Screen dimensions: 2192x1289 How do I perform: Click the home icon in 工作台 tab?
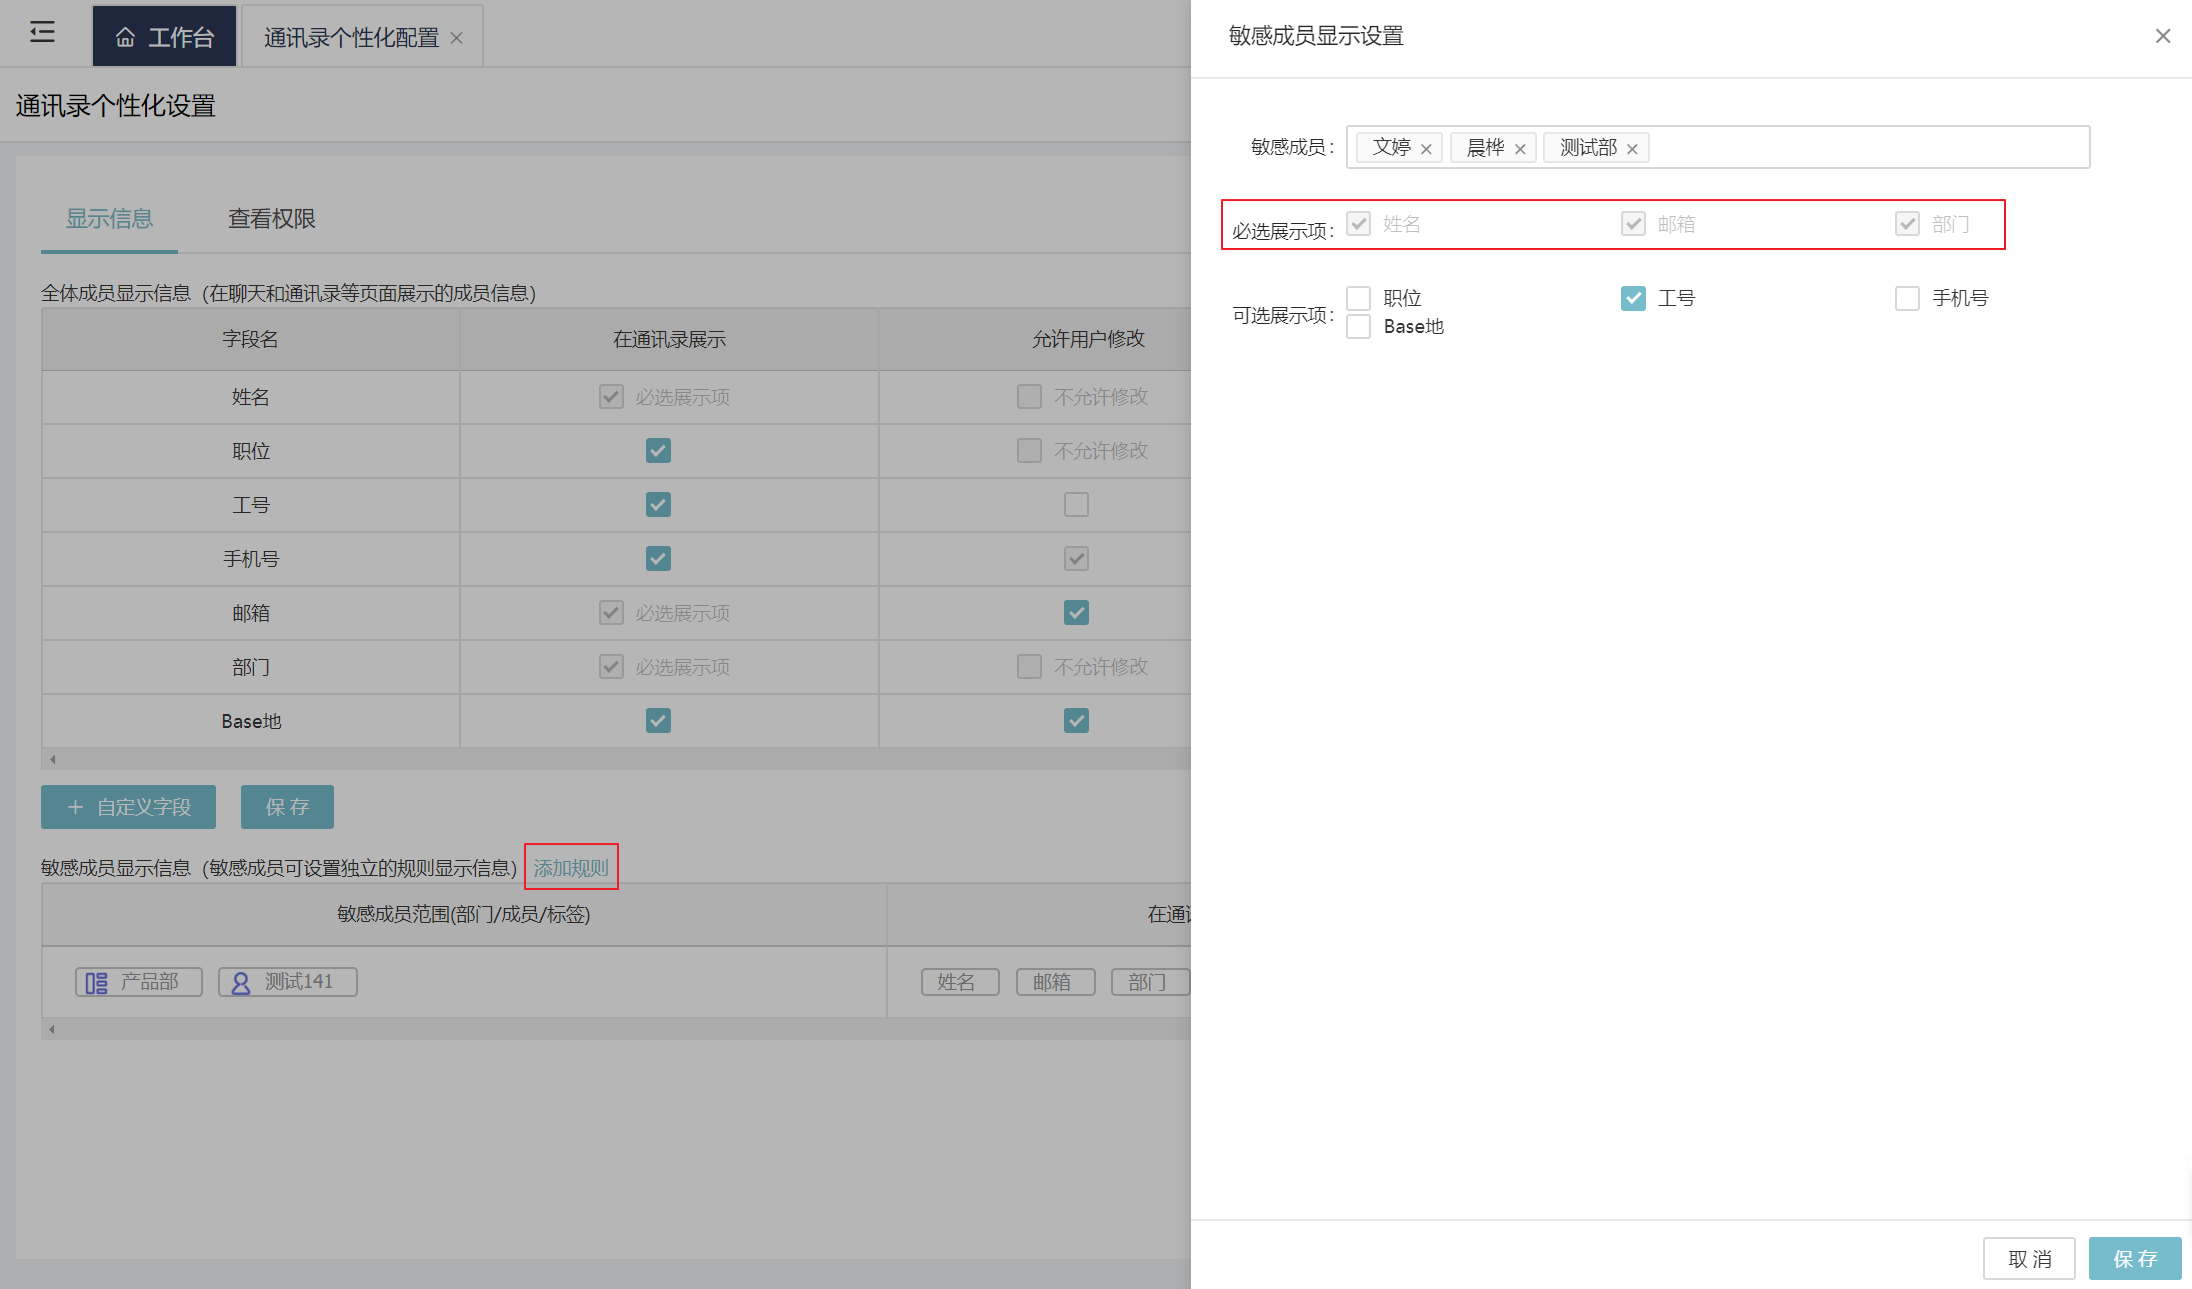point(125,38)
